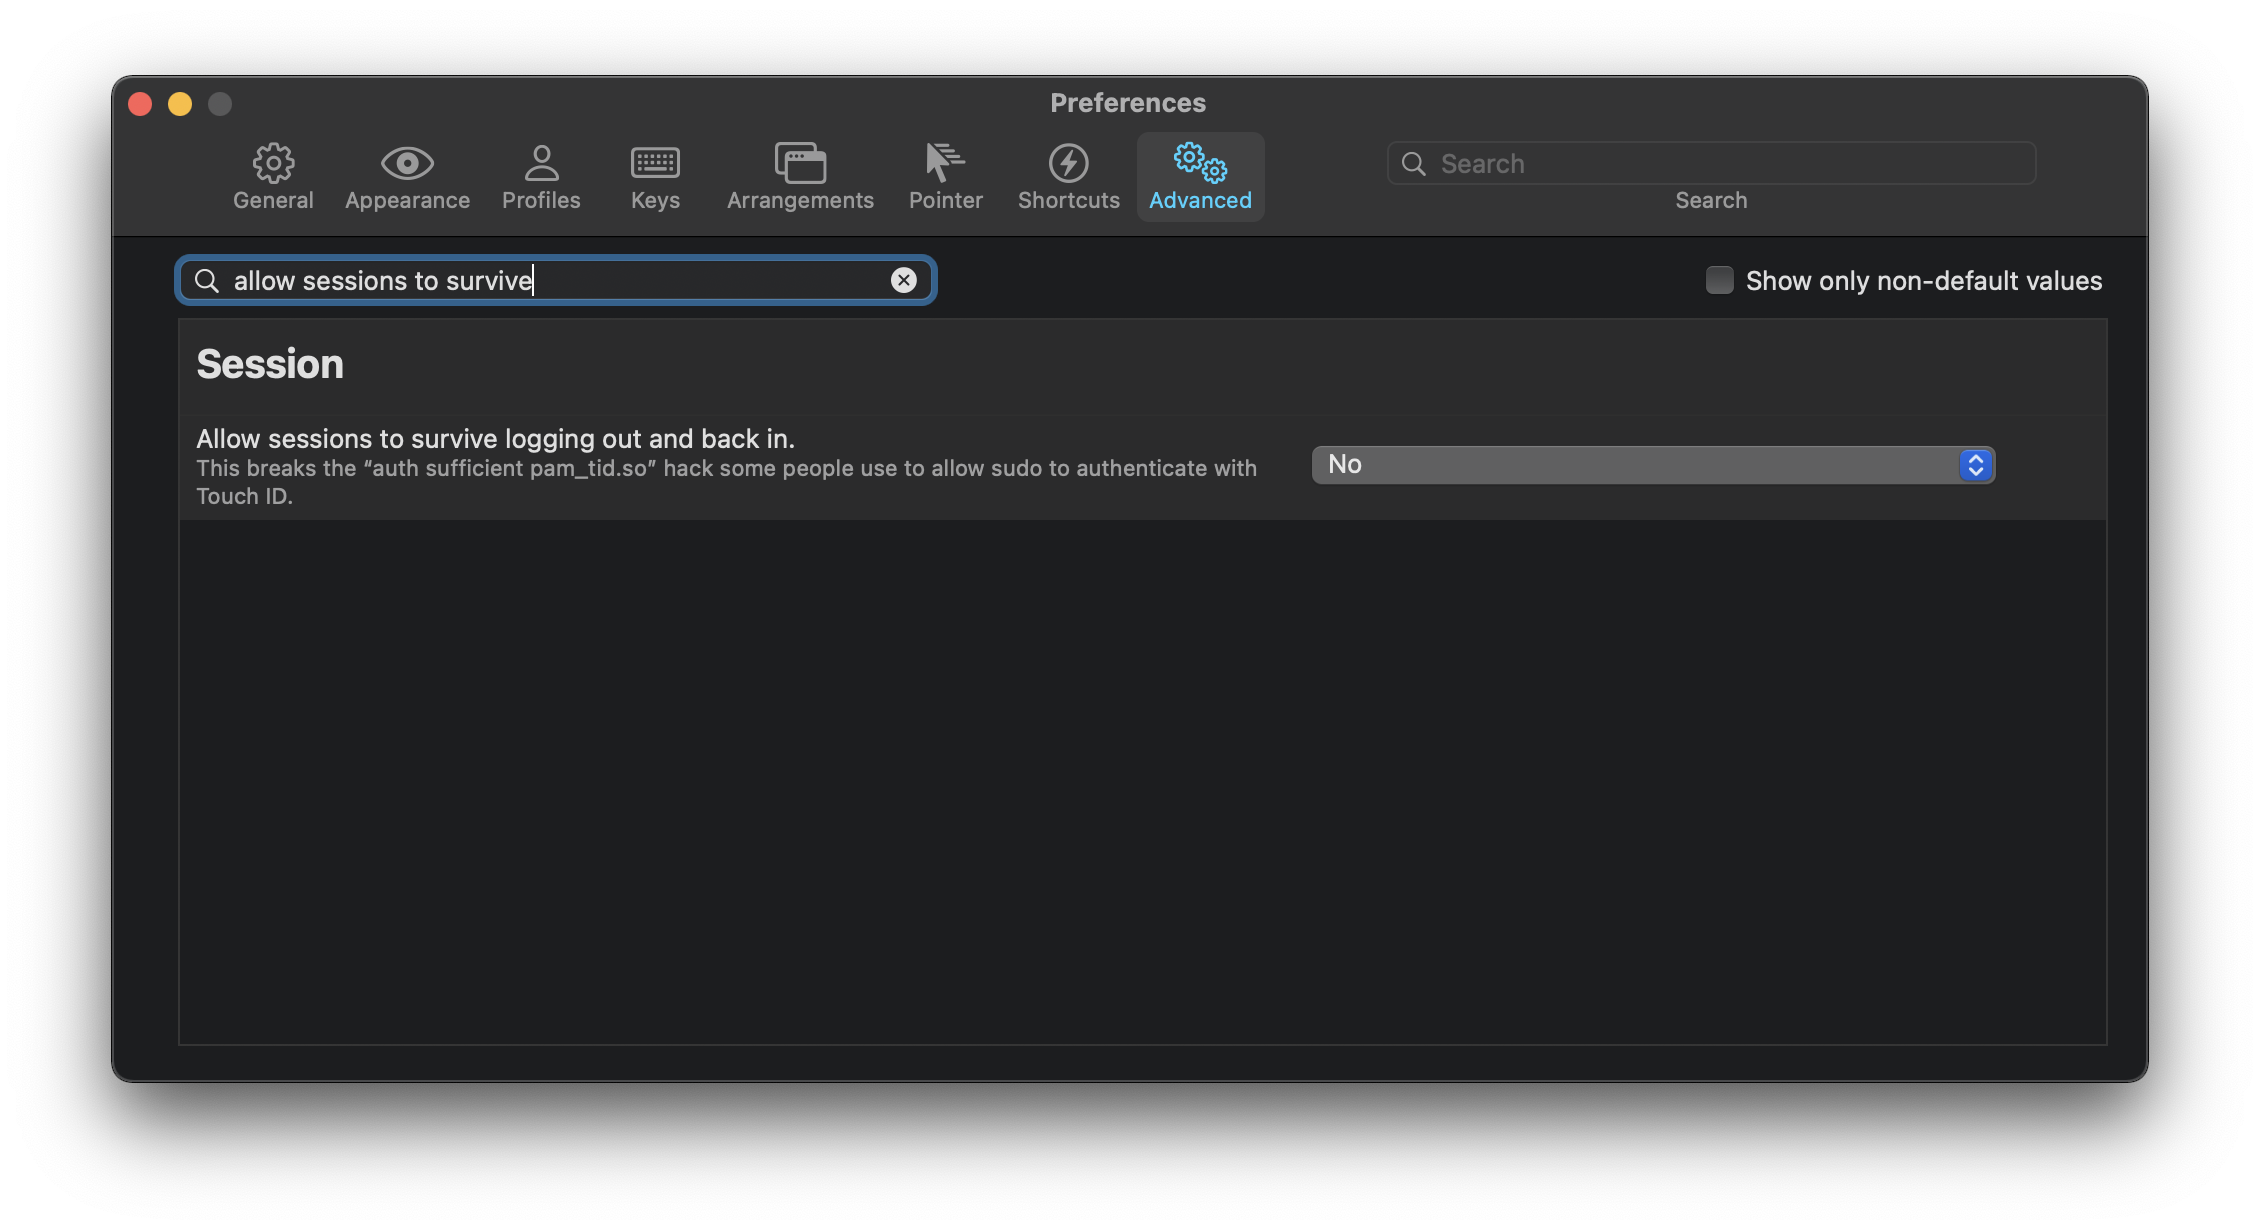Open Appearance preferences panel
Screen dimensions: 2260x1230
407,170
